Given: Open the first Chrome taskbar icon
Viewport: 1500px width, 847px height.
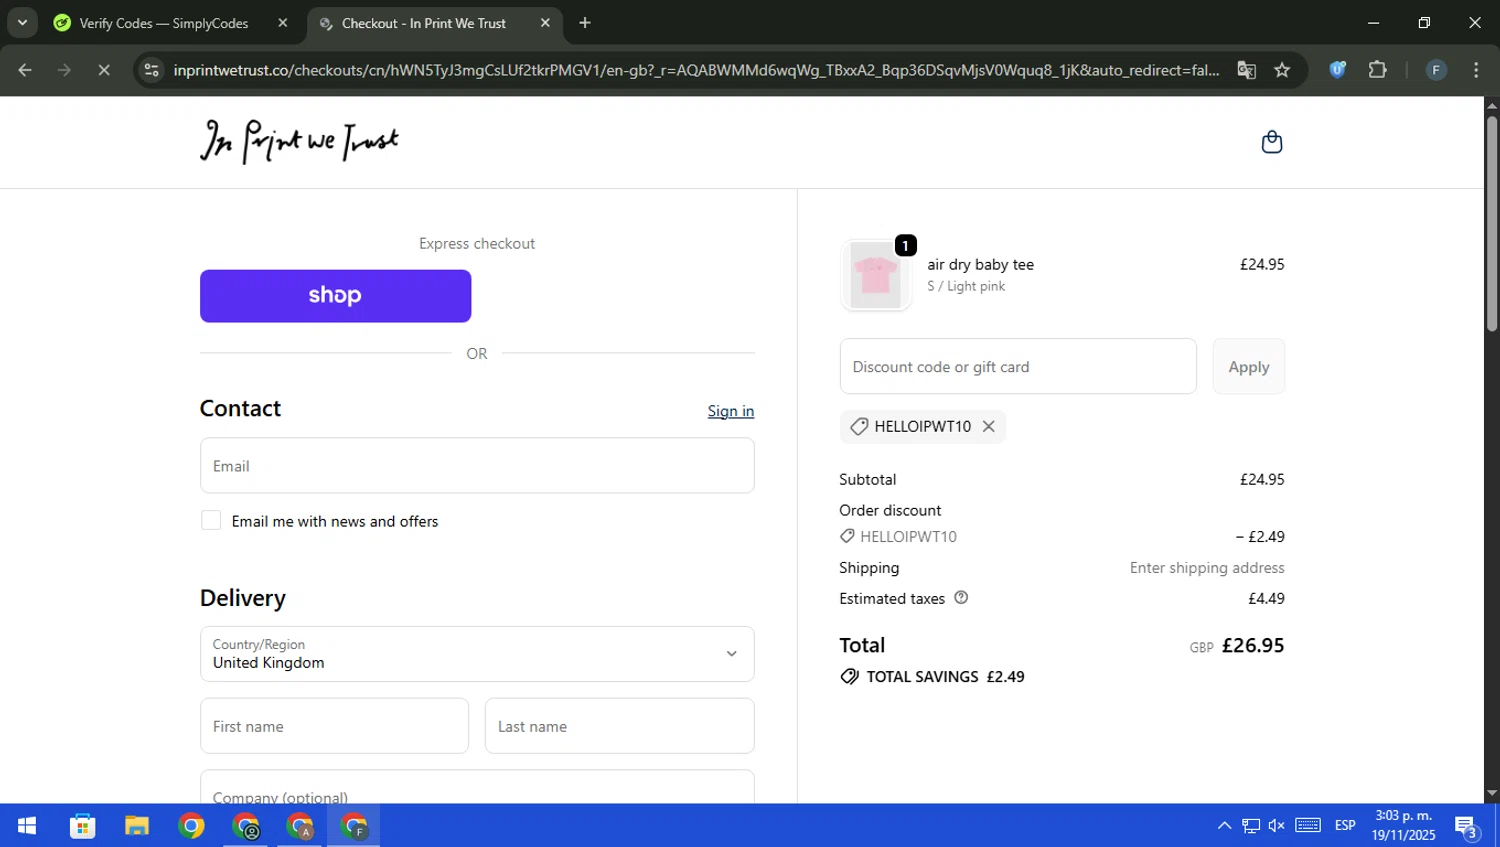Looking at the screenshot, I should coord(191,826).
